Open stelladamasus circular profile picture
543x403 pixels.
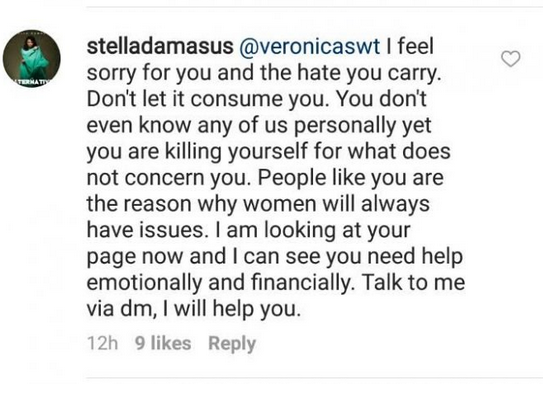[32, 59]
